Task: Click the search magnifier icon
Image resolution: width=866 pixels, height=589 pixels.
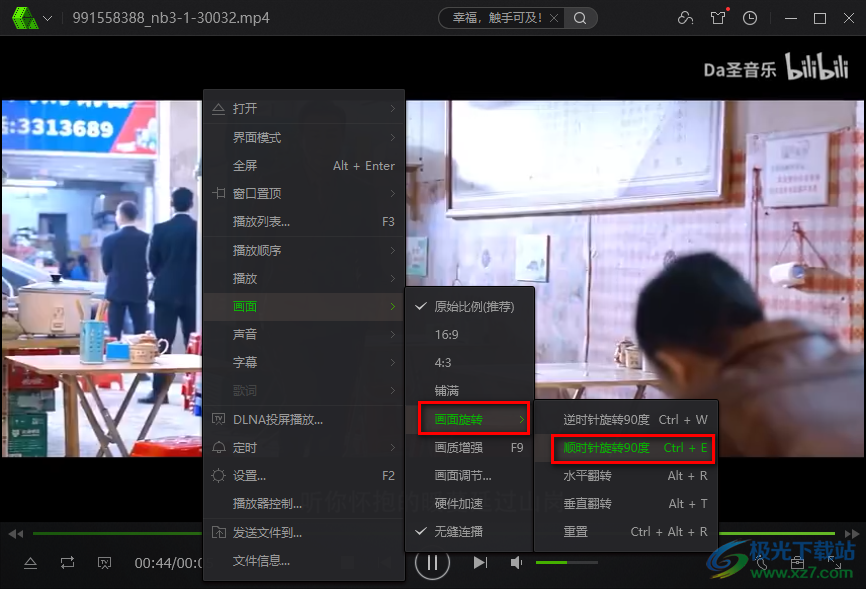Action: click(580, 18)
